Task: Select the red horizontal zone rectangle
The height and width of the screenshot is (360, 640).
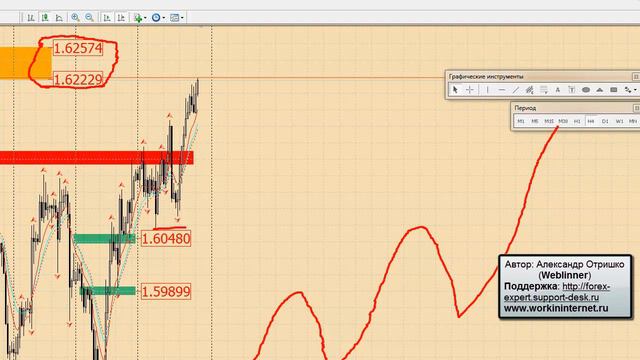Action: 96,158
